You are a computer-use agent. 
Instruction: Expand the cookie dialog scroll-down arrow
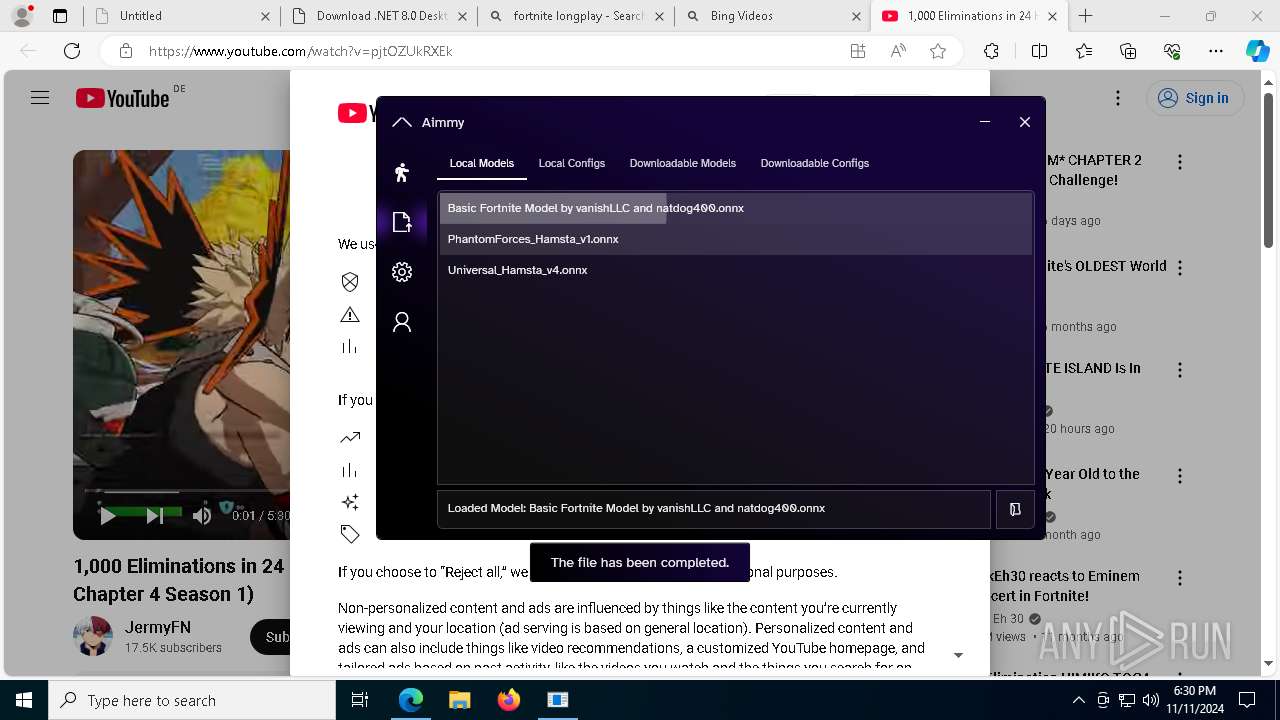click(958, 655)
